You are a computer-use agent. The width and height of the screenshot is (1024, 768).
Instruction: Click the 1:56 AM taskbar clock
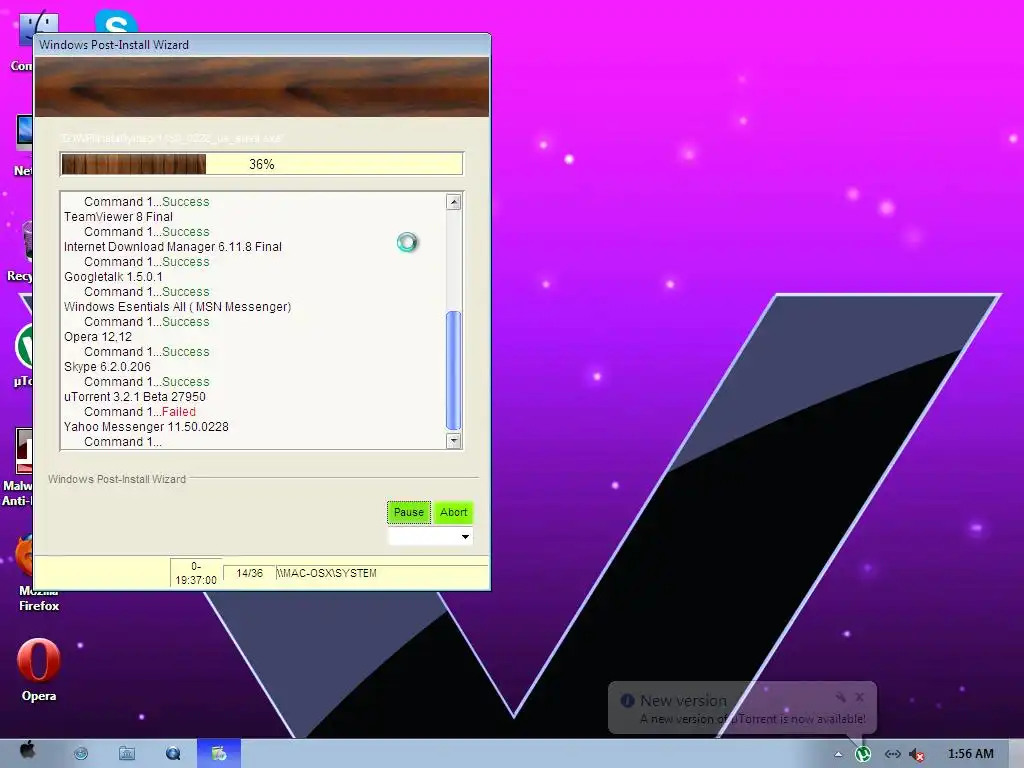pos(970,754)
